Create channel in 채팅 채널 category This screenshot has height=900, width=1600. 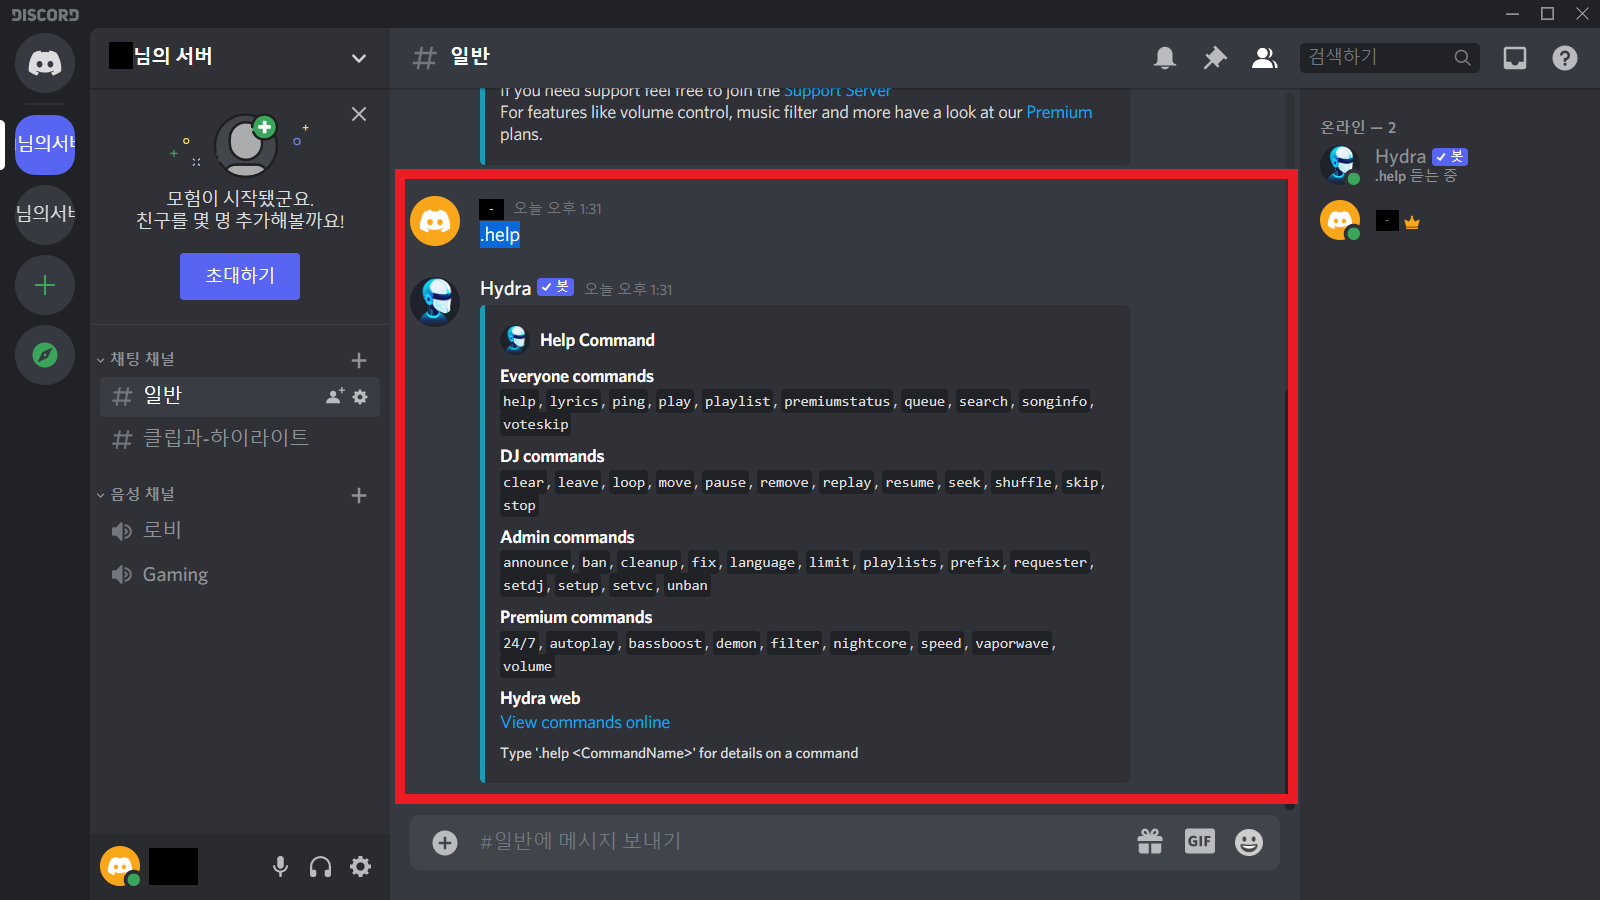[359, 360]
